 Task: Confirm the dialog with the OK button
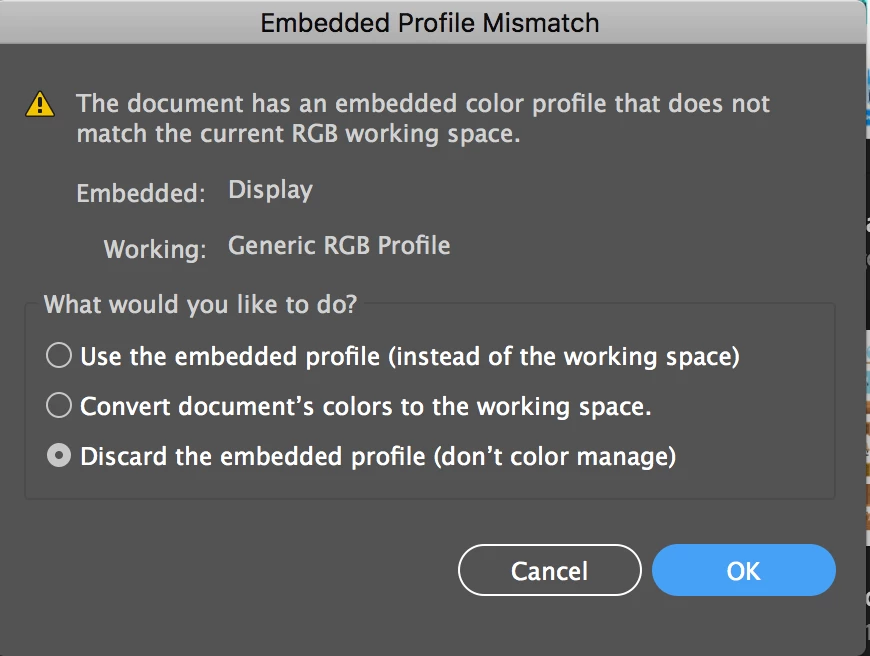click(743, 571)
